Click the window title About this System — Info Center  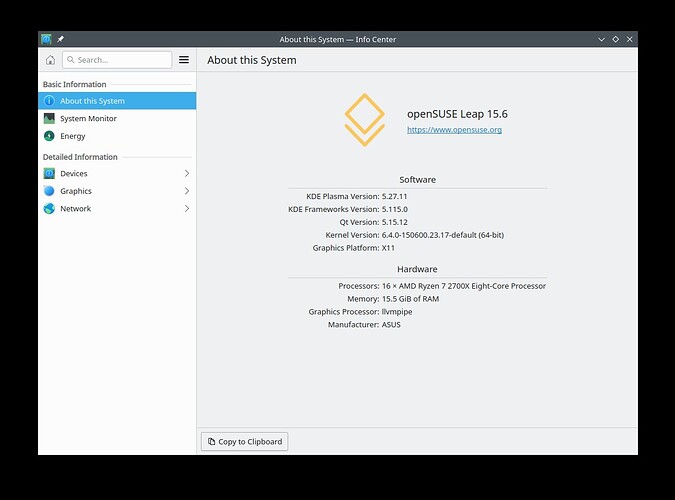click(x=338, y=39)
